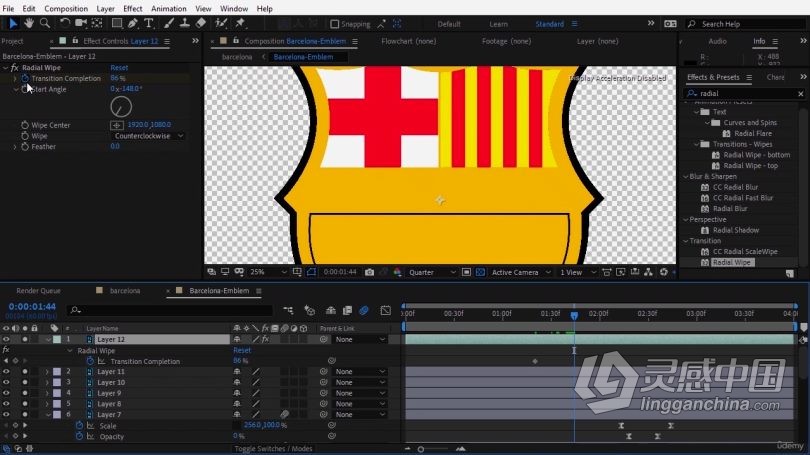Viewport: 810px width, 455px height.
Task: Select the CC Radial Blur effect preset
Action: point(735,187)
